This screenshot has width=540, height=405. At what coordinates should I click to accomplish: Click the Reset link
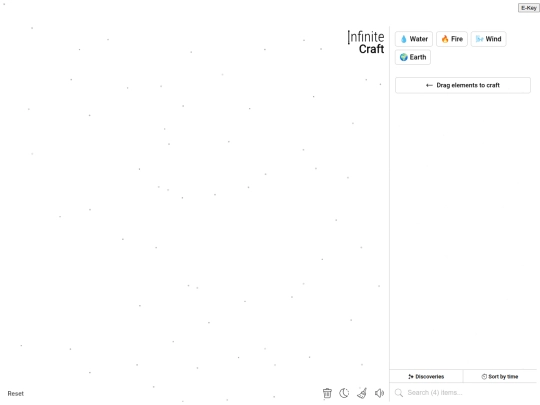point(15,393)
